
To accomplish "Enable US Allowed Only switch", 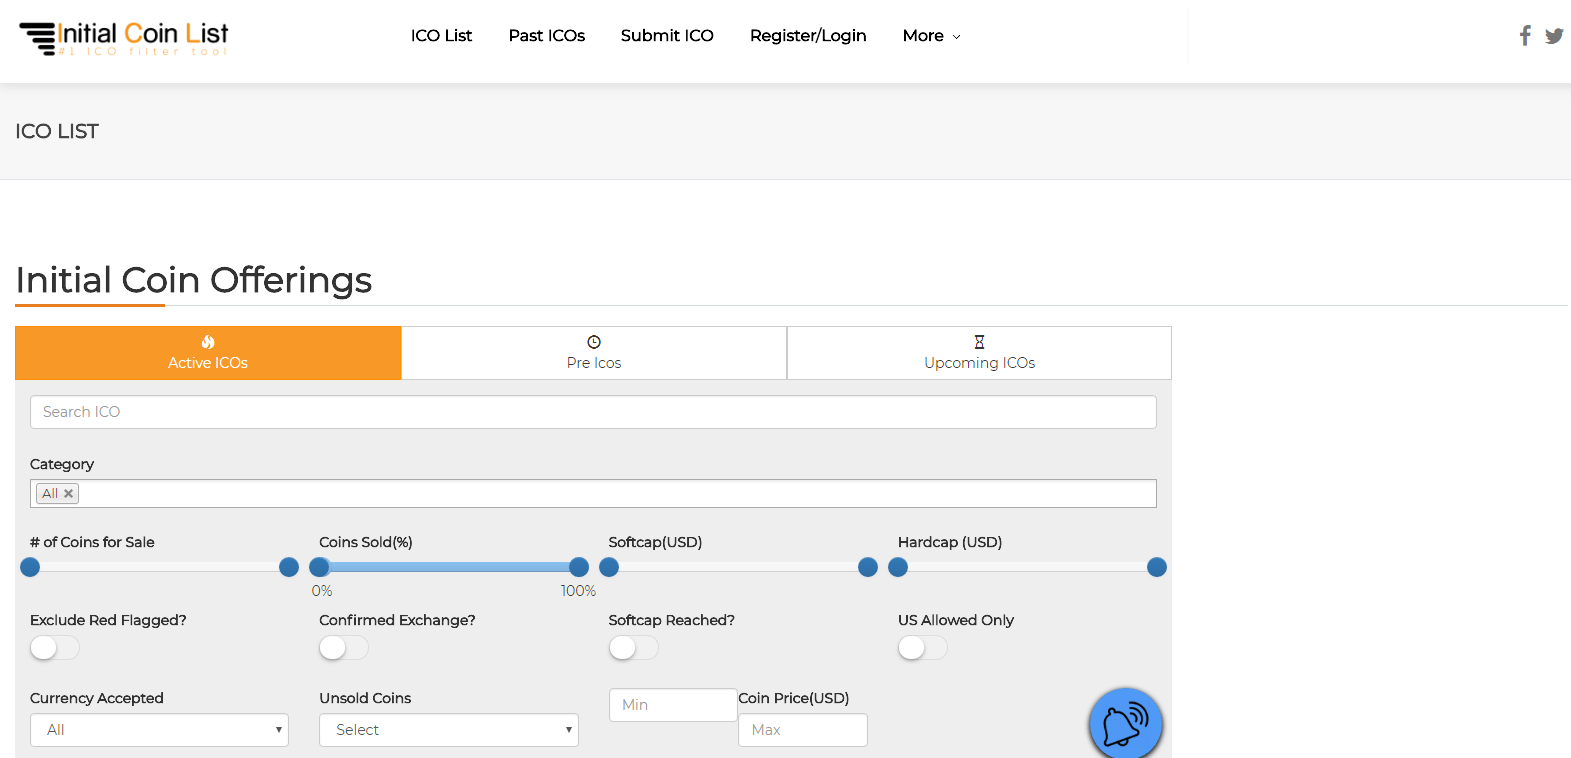I will point(922,648).
